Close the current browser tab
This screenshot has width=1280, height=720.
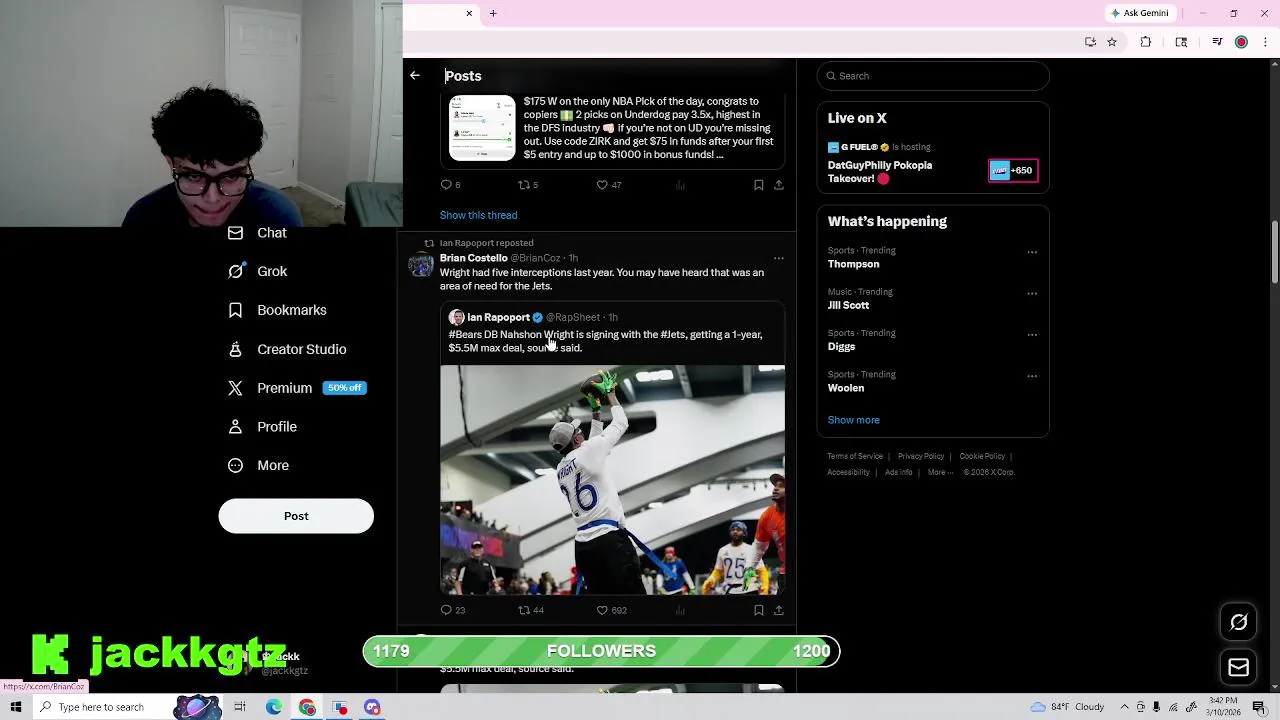coord(469,13)
